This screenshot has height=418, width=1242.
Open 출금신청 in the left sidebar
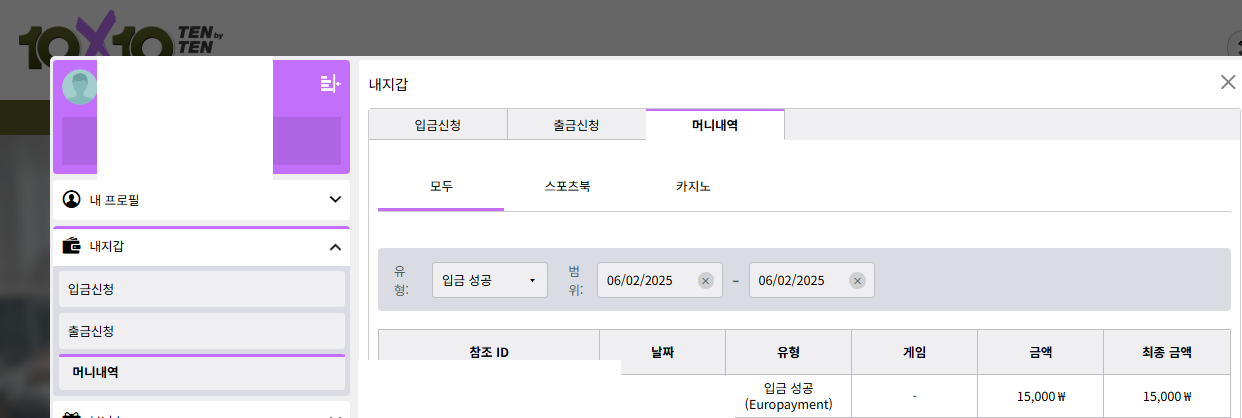[201, 331]
